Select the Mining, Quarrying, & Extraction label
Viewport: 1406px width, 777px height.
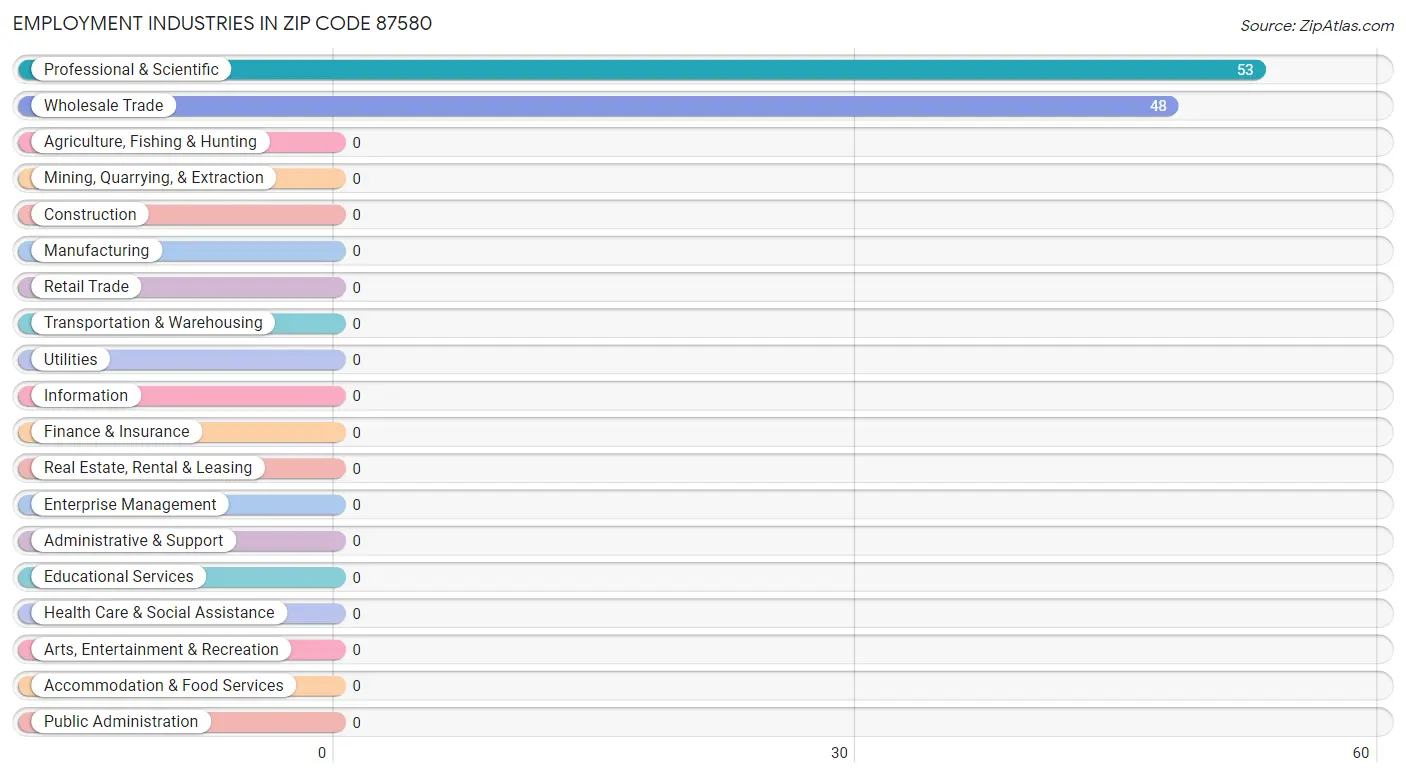pos(154,178)
